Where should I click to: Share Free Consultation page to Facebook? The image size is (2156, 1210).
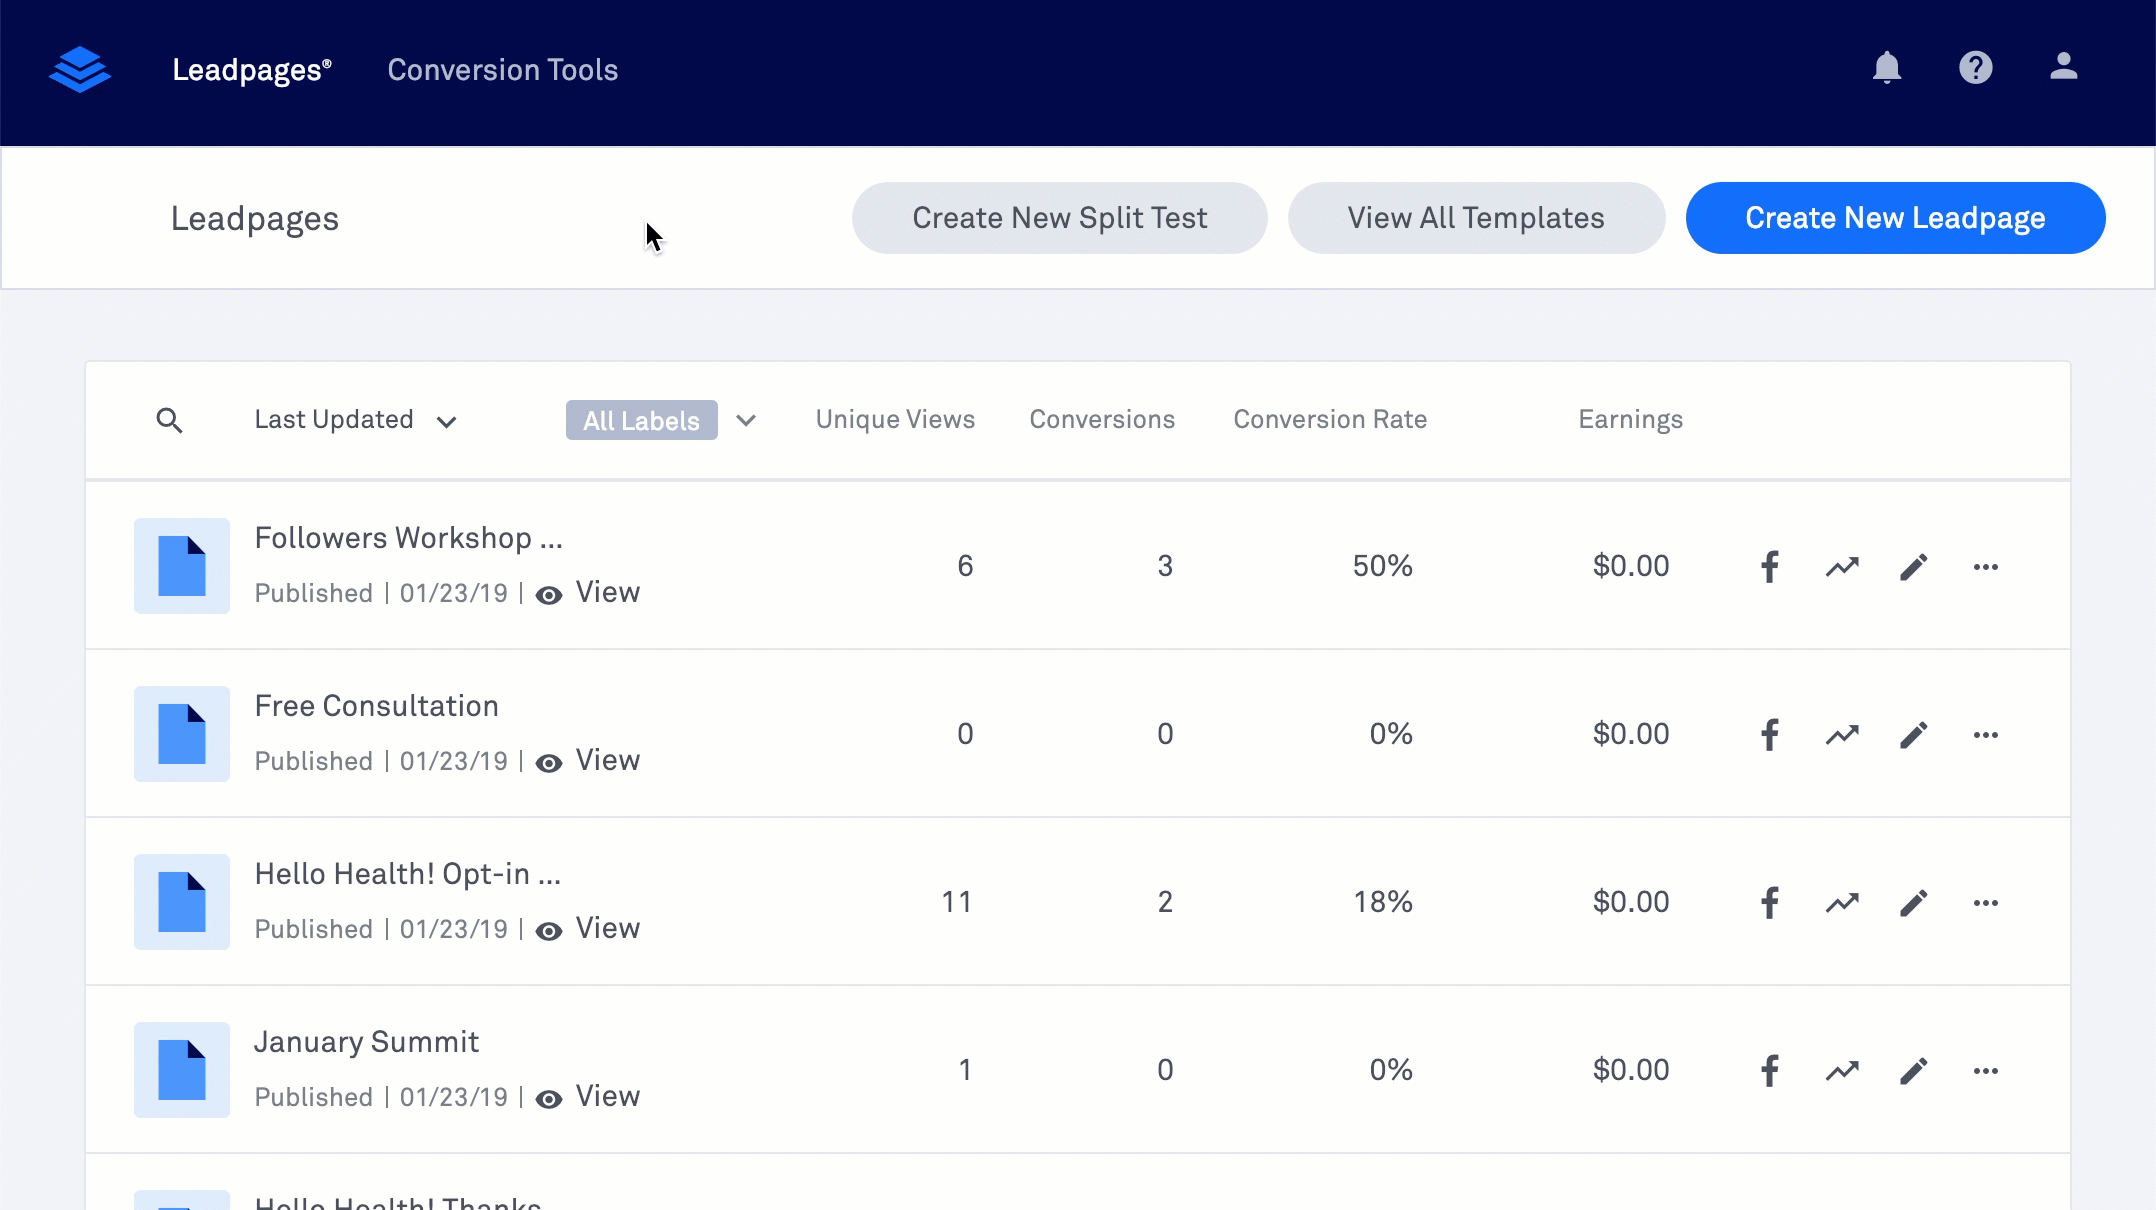click(1770, 735)
